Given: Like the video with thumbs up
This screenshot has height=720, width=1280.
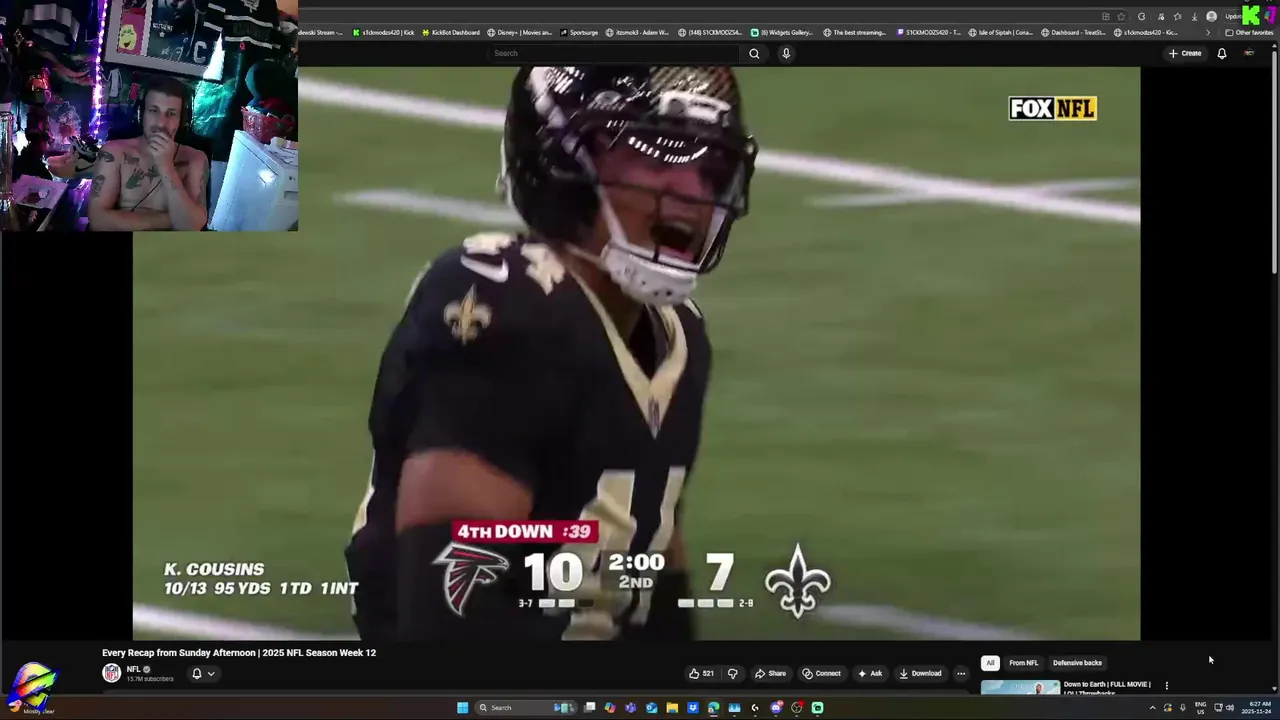Looking at the screenshot, I should [701, 673].
